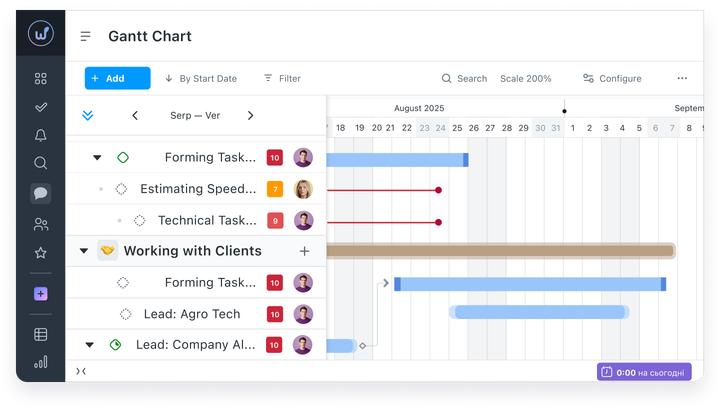
Task: Collapse the Working with Clients group
Action: point(84,251)
